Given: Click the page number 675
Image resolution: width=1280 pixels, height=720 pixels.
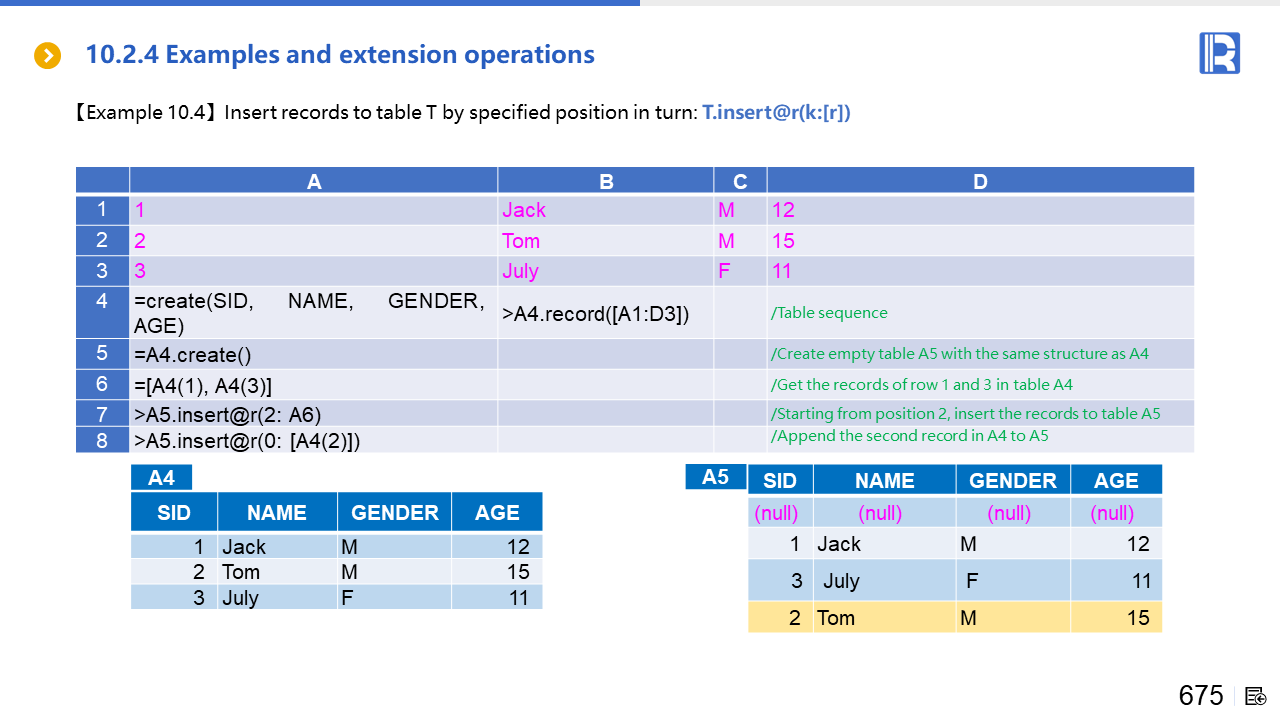Looking at the screenshot, I should pos(1201,696).
